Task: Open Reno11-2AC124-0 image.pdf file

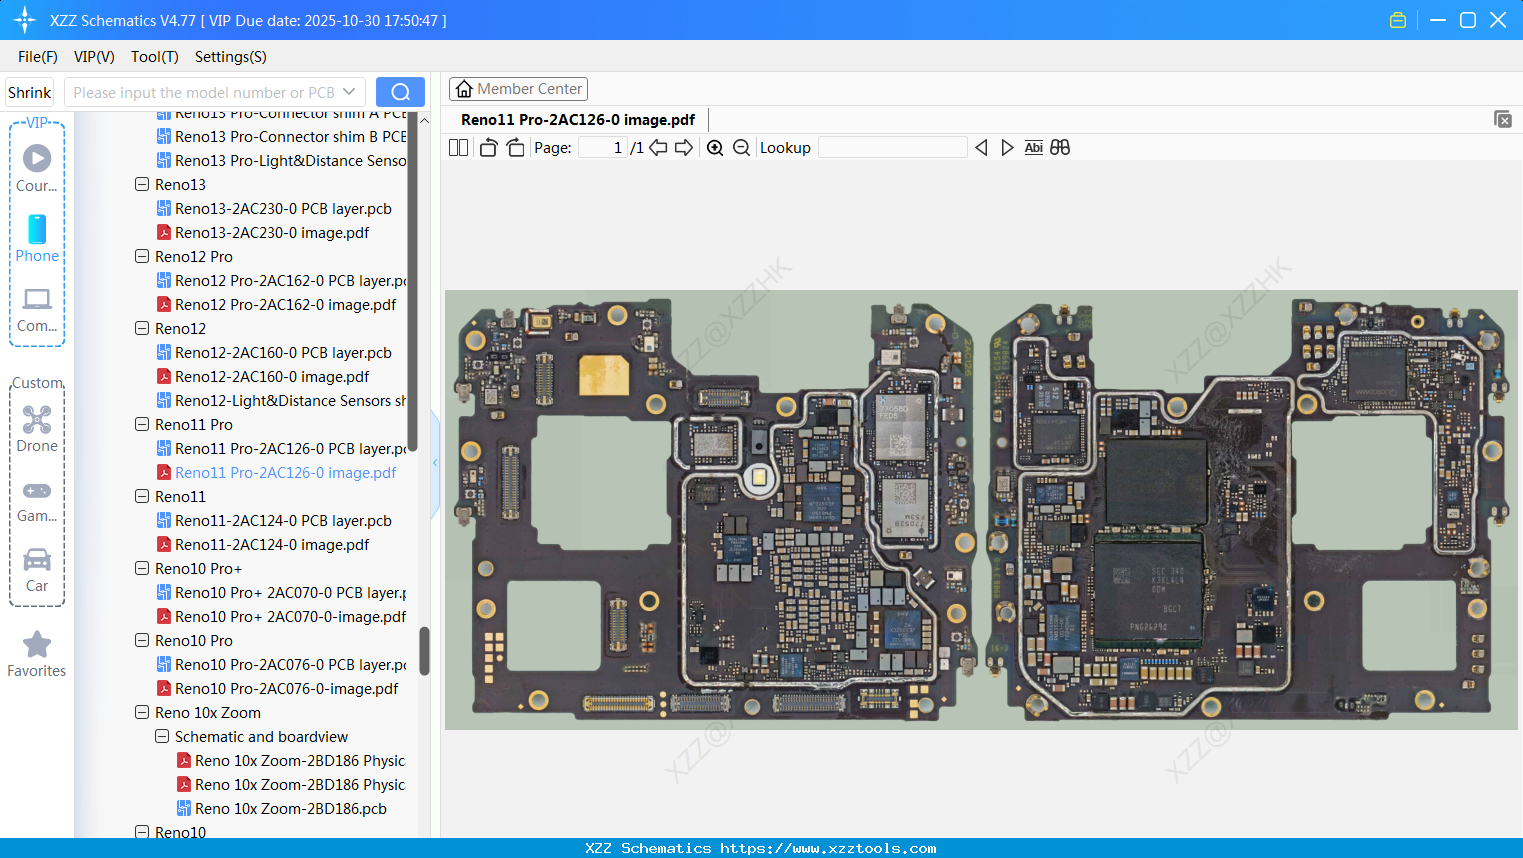Action: click(272, 545)
